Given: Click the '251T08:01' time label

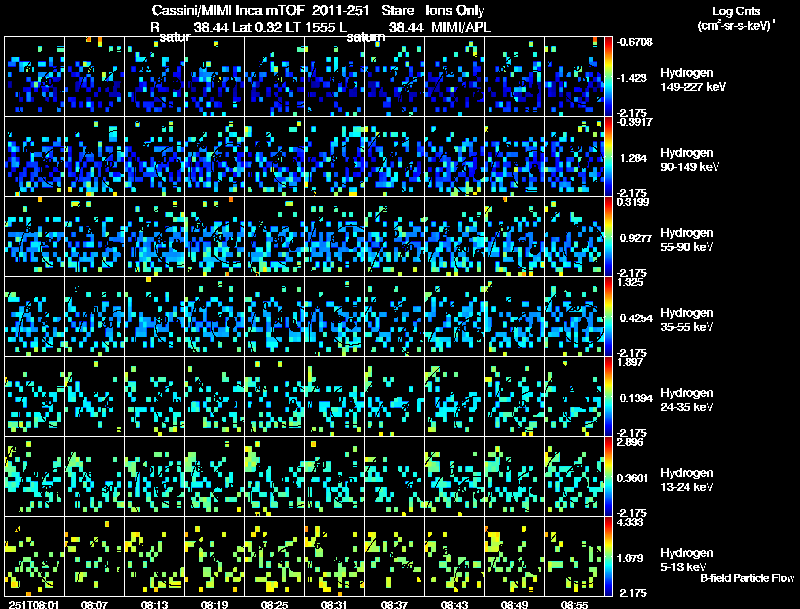Looking at the screenshot, I should click(34, 604).
